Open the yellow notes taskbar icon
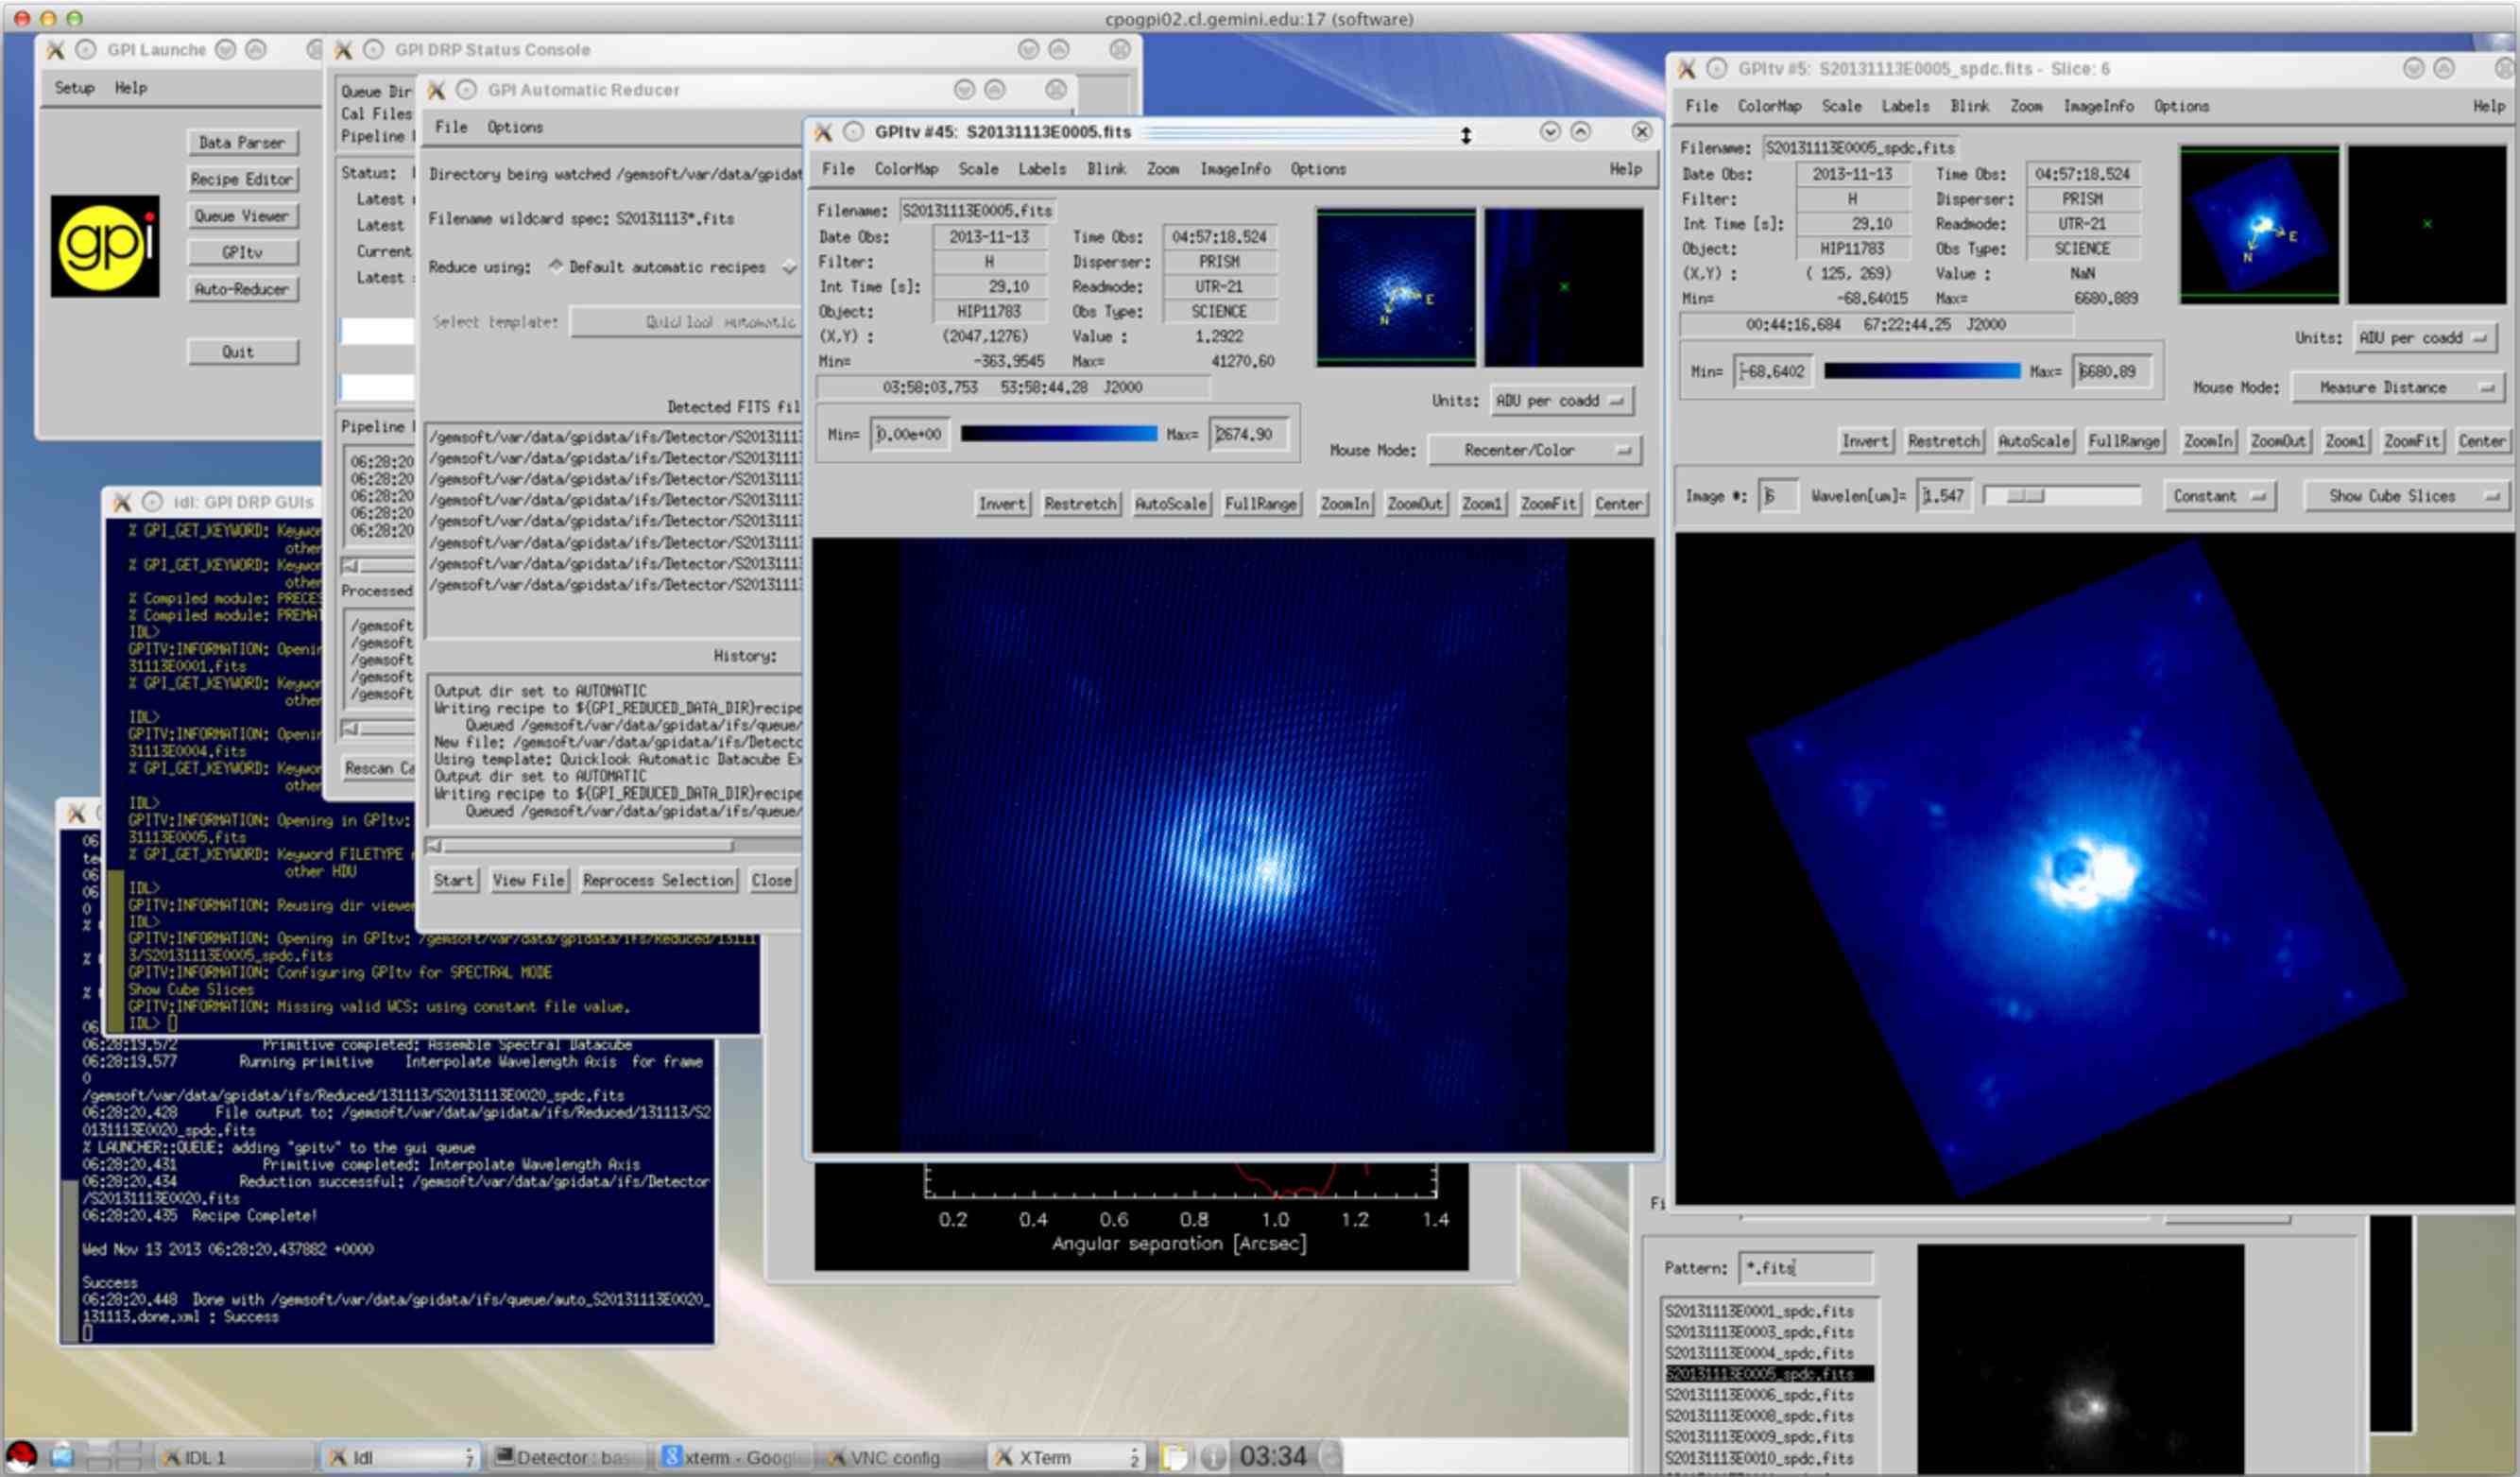Viewport: 2520px width, 1477px height. [1175, 1457]
